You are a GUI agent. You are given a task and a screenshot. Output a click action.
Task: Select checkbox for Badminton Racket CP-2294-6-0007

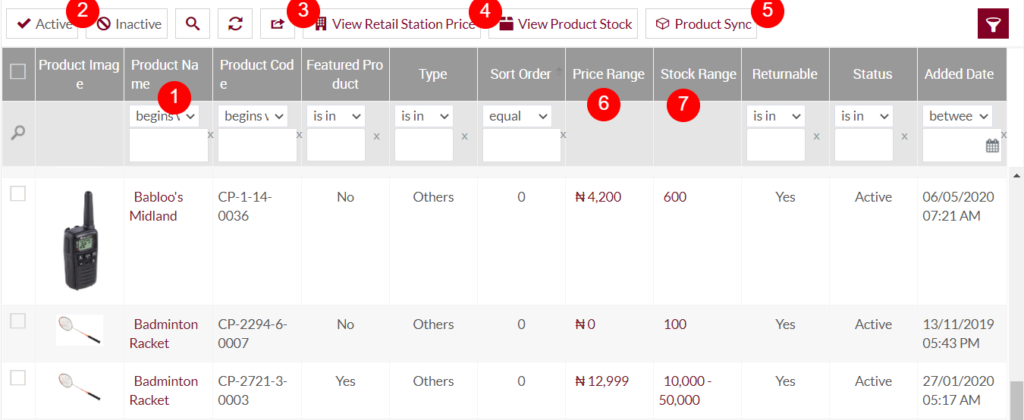point(17,321)
